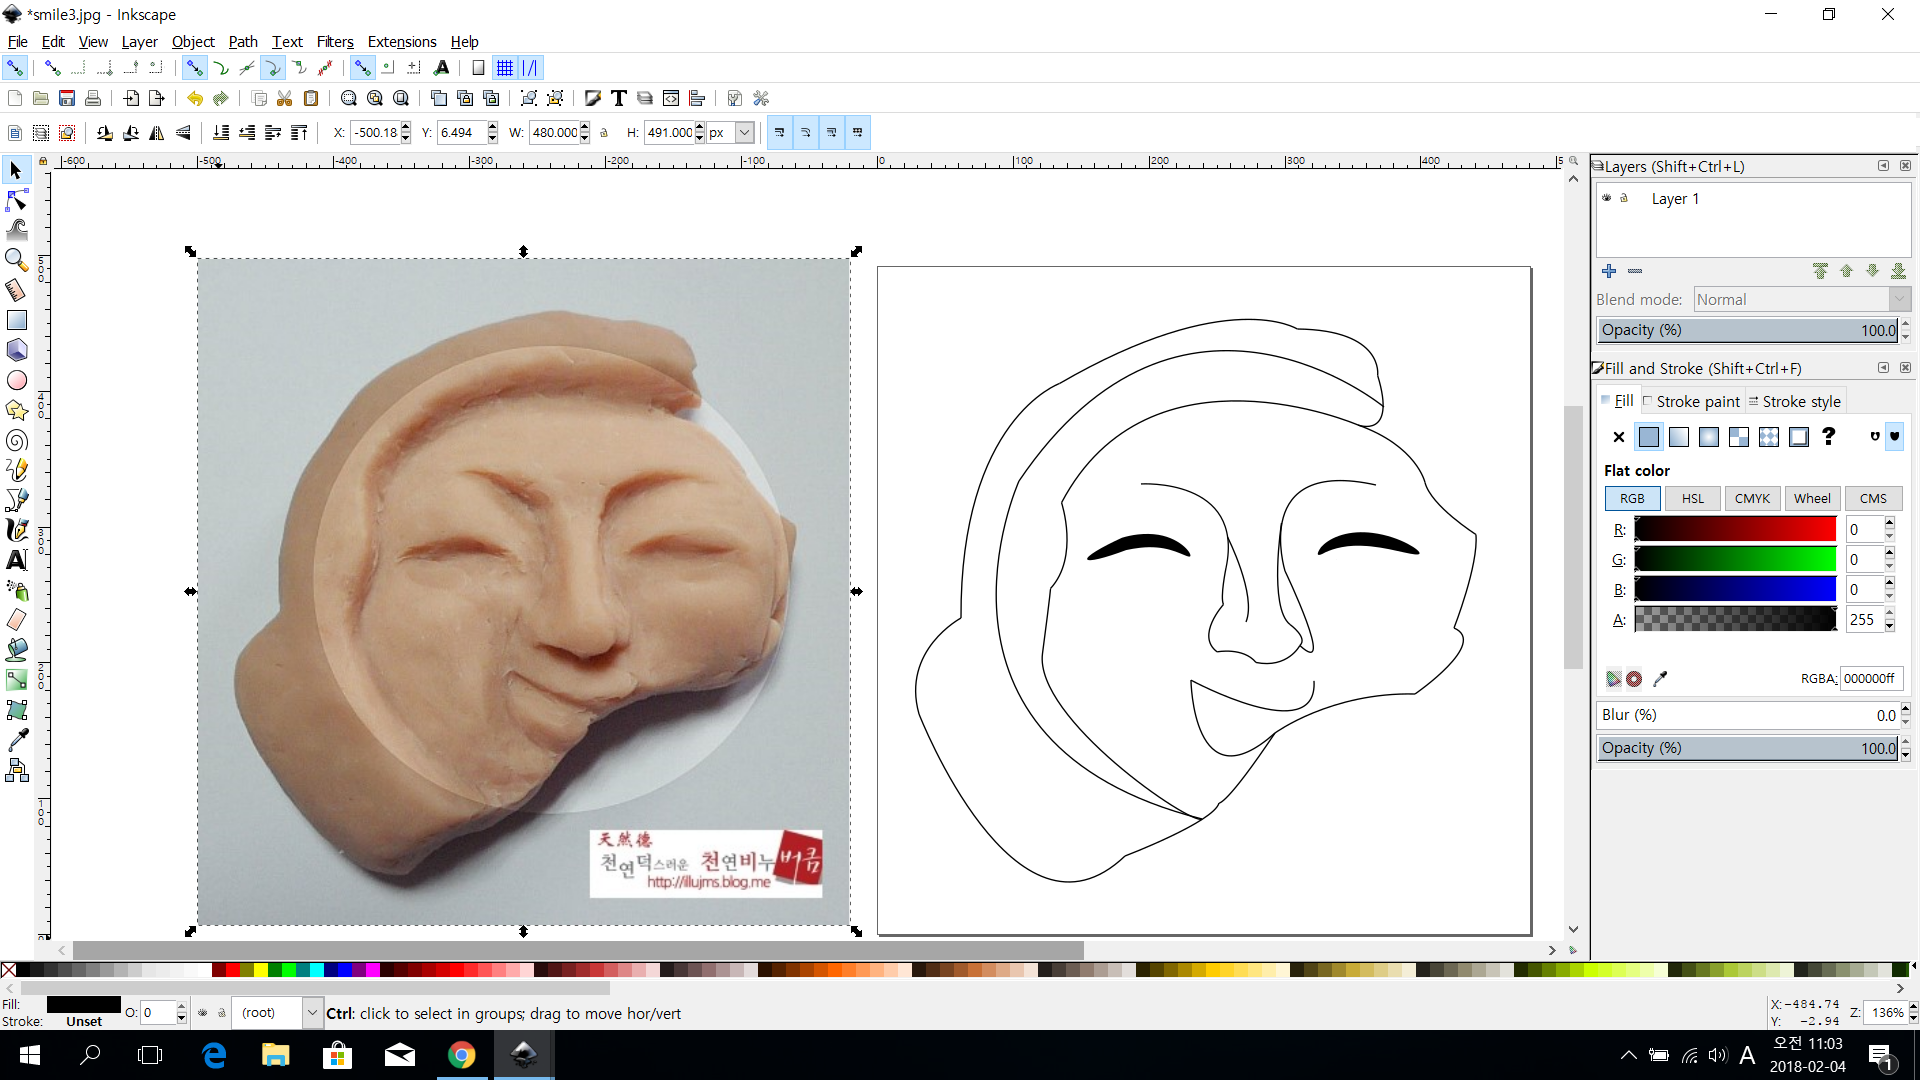
Task: Select the Tweak tool
Action: [x=16, y=230]
